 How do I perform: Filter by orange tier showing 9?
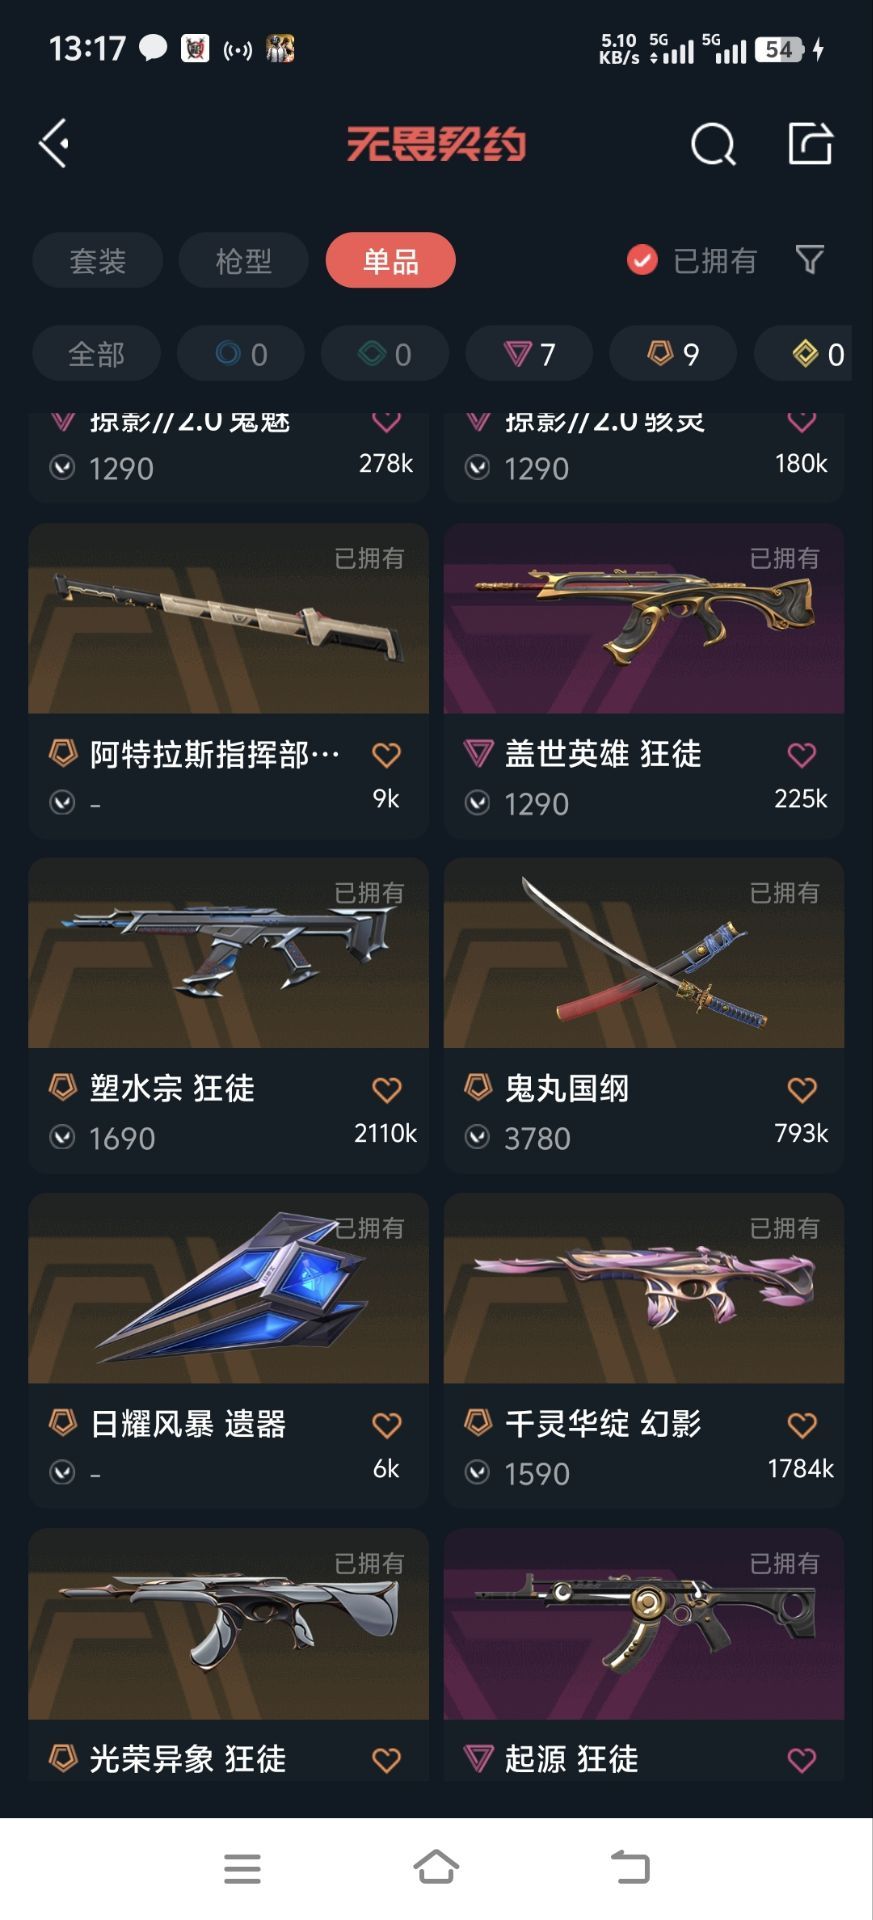673,354
